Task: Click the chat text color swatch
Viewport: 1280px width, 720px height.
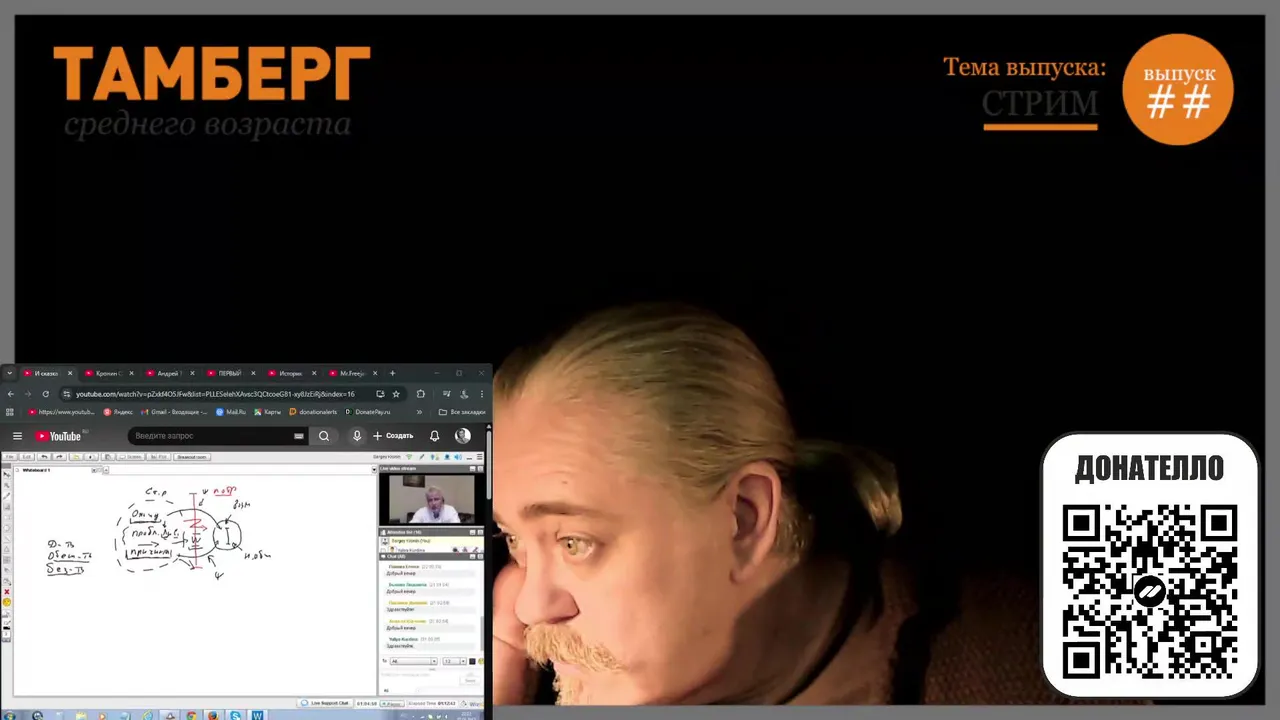Action: point(472,661)
